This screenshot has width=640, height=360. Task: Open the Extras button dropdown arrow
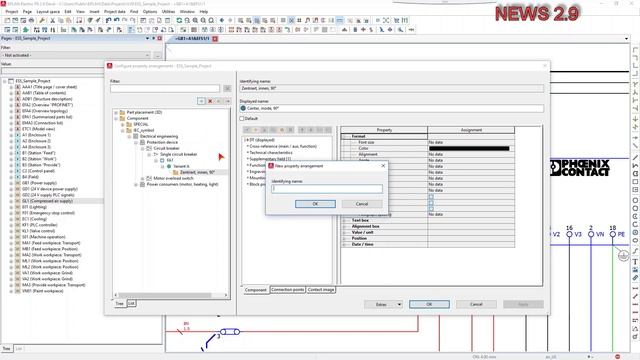[399, 304]
